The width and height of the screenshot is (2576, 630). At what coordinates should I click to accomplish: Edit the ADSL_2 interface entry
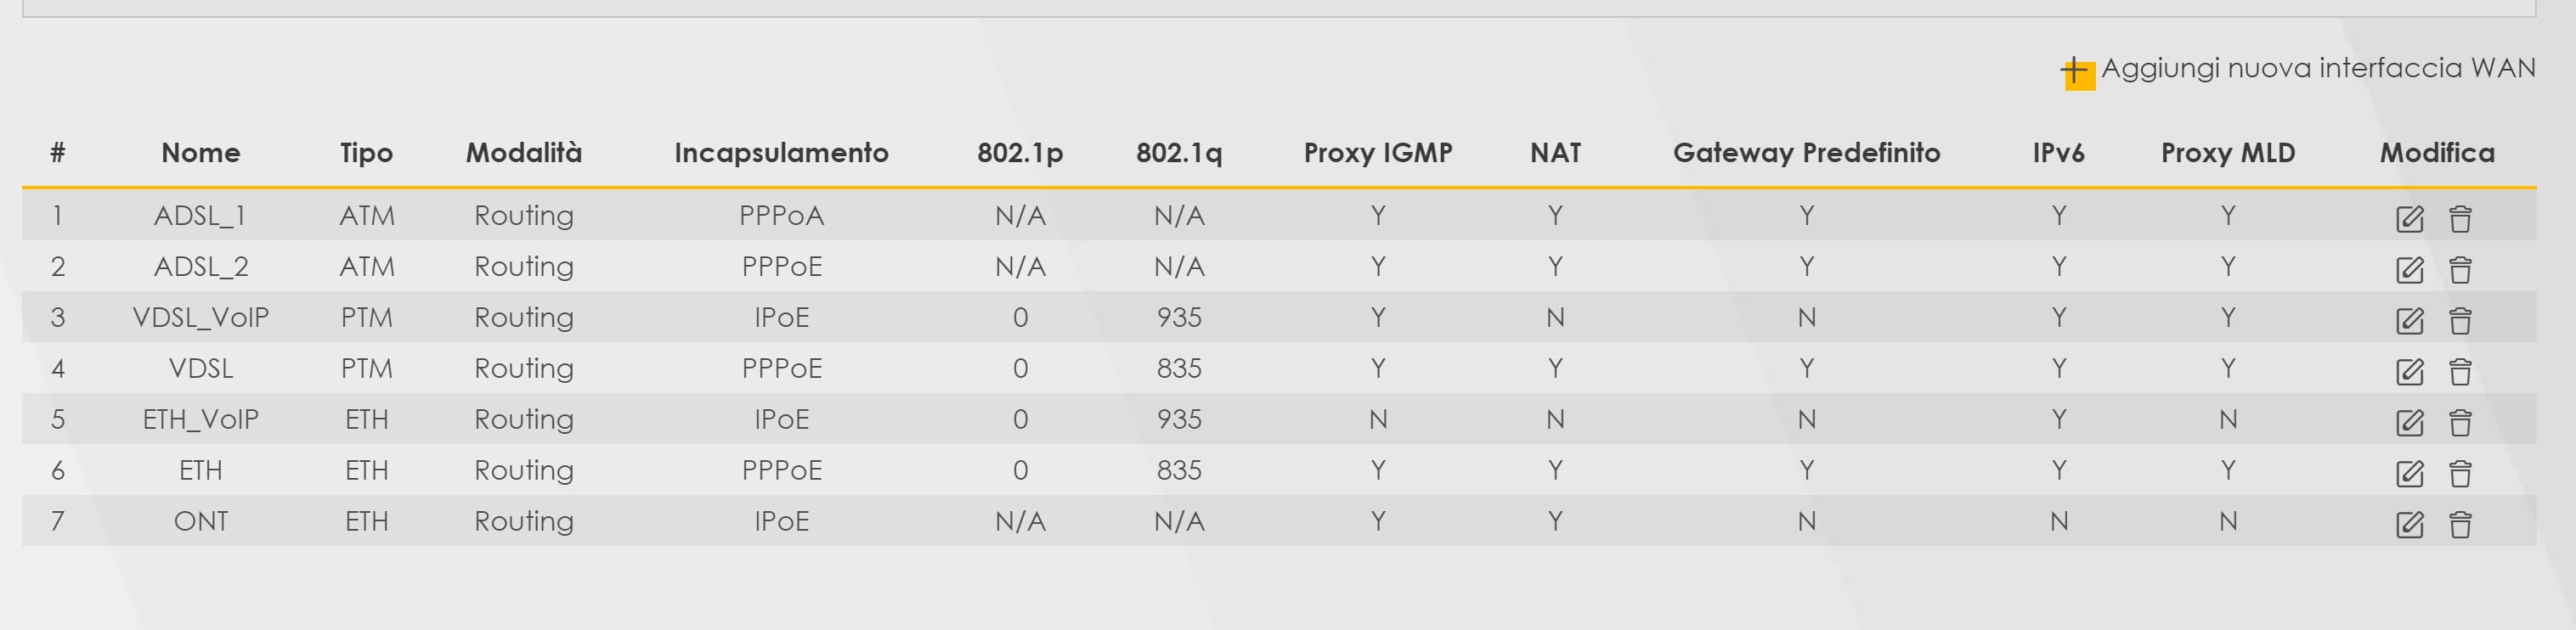pyautogui.click(x=2409, y=270)
